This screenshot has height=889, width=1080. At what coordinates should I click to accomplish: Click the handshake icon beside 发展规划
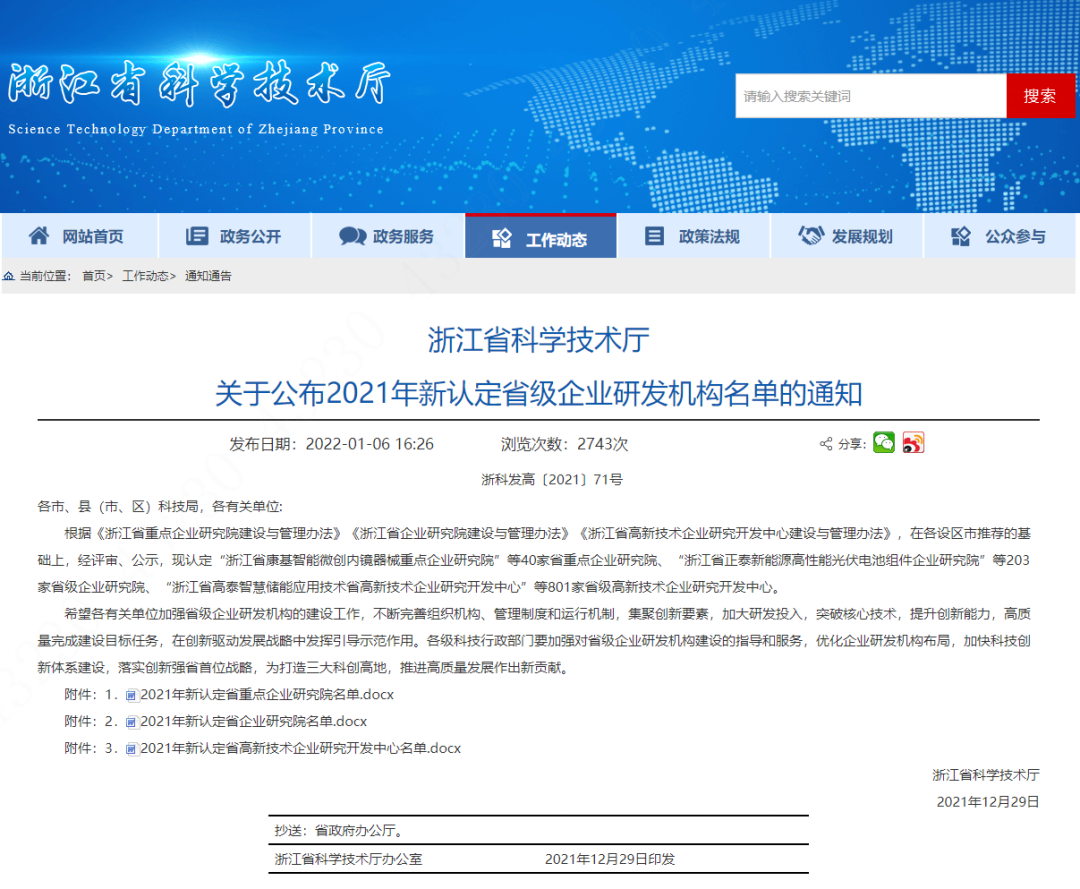click(x=809, y=235)
